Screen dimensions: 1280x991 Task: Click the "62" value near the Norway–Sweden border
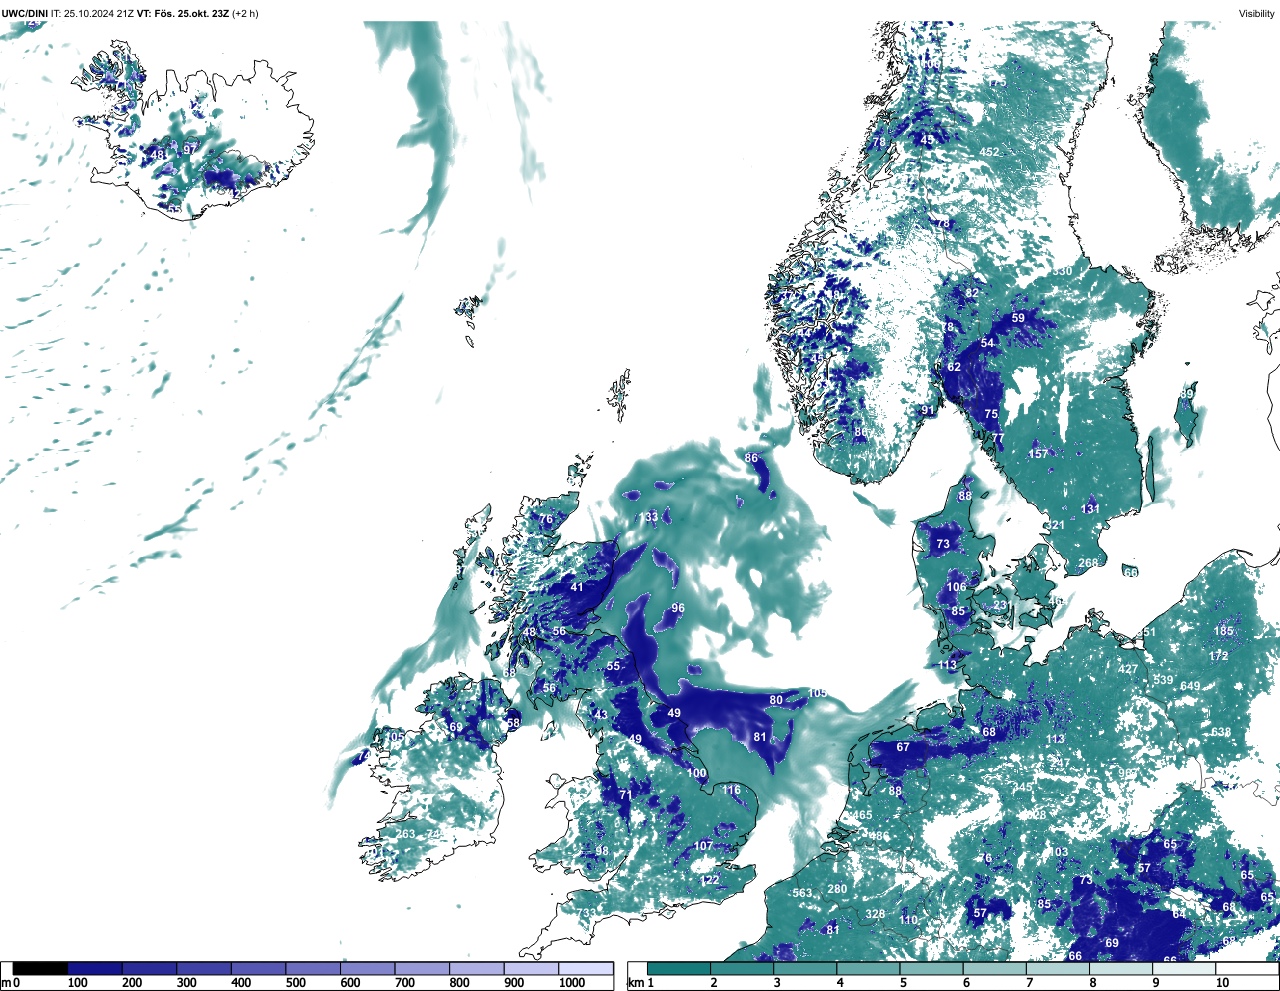954,367
